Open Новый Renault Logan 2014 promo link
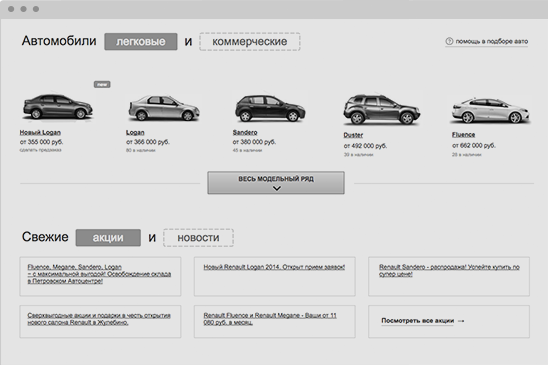This screenshot has height=365, width=548. tap(274, 267)
